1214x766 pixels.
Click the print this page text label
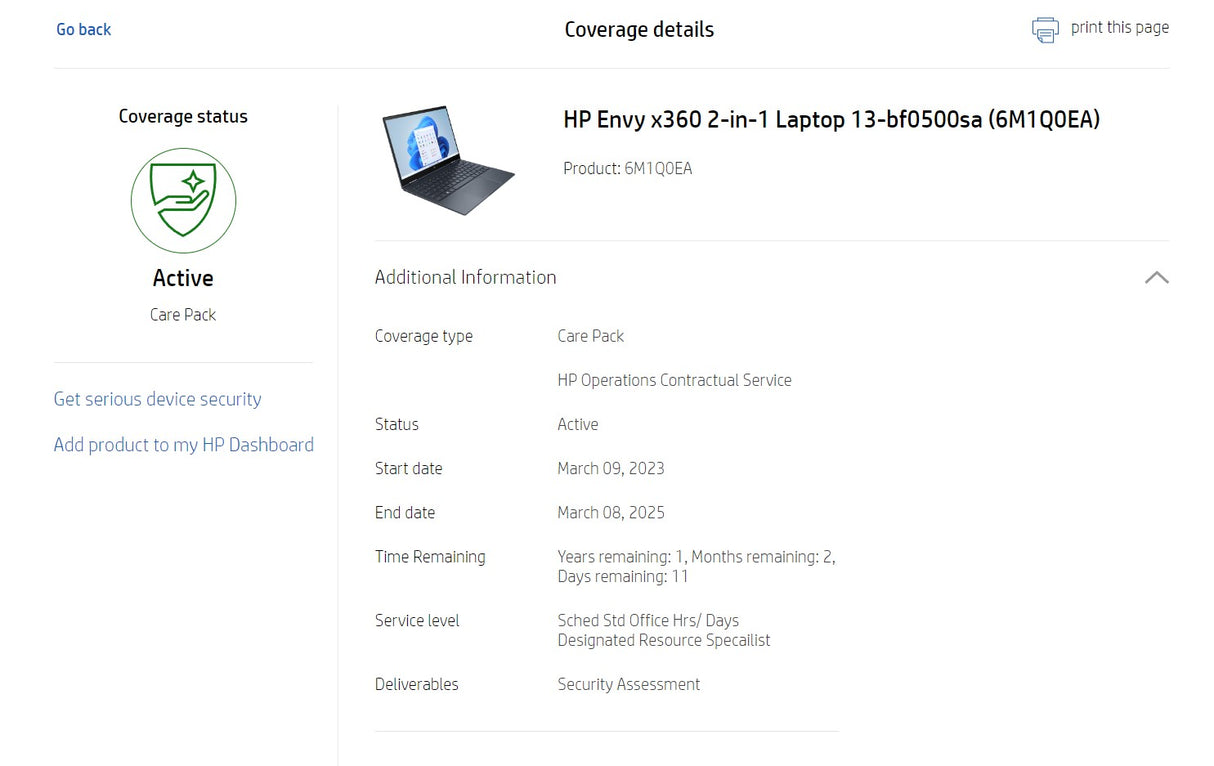(1120, 28)
